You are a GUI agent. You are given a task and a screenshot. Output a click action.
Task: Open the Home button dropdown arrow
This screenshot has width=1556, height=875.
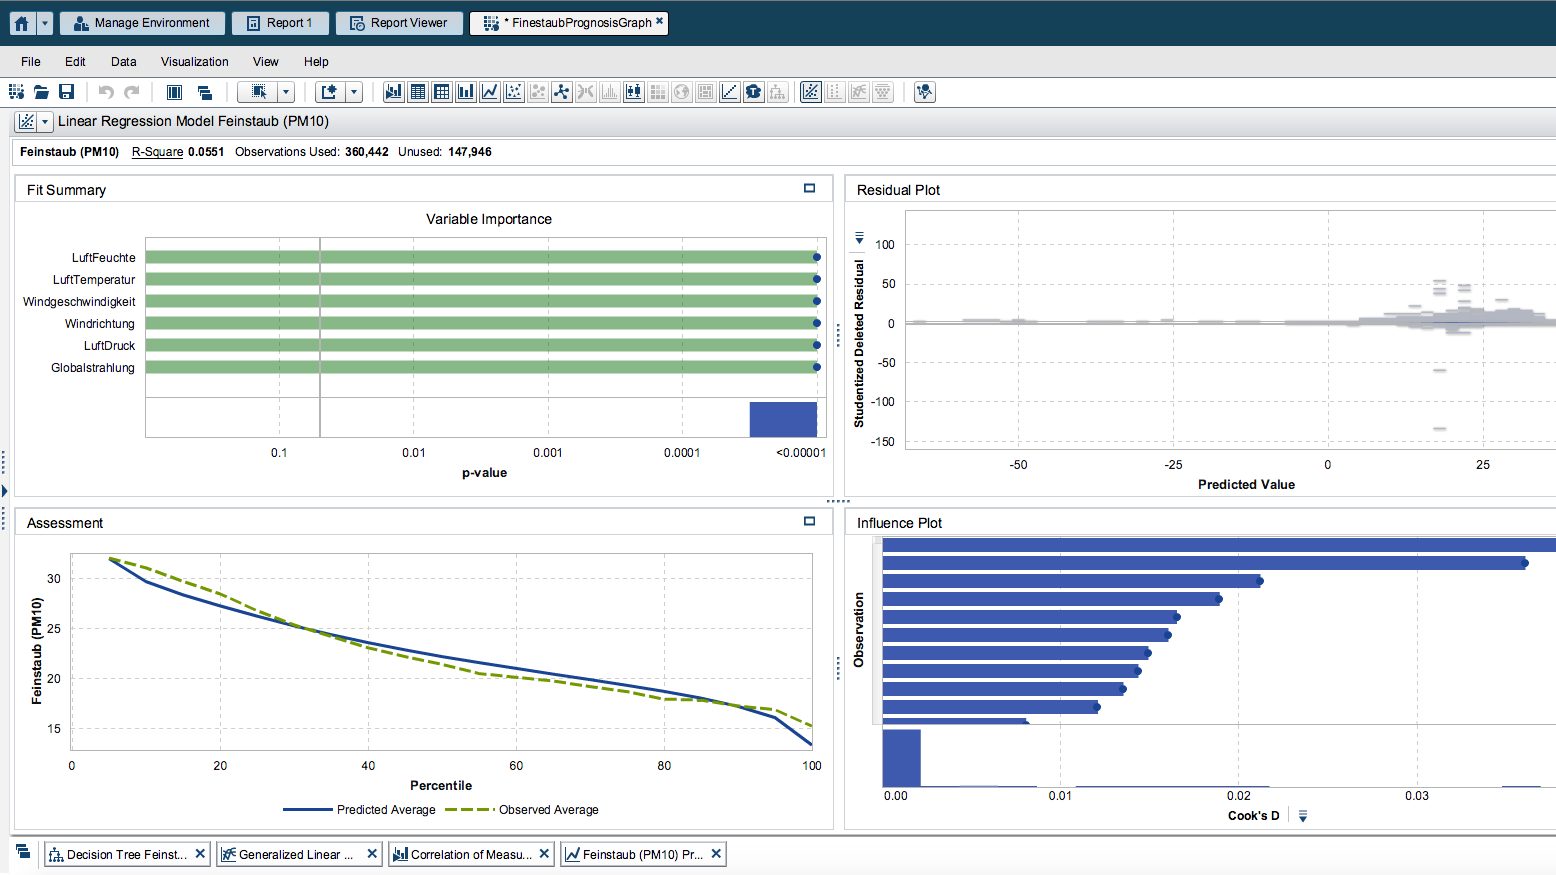tap(45, 23)
